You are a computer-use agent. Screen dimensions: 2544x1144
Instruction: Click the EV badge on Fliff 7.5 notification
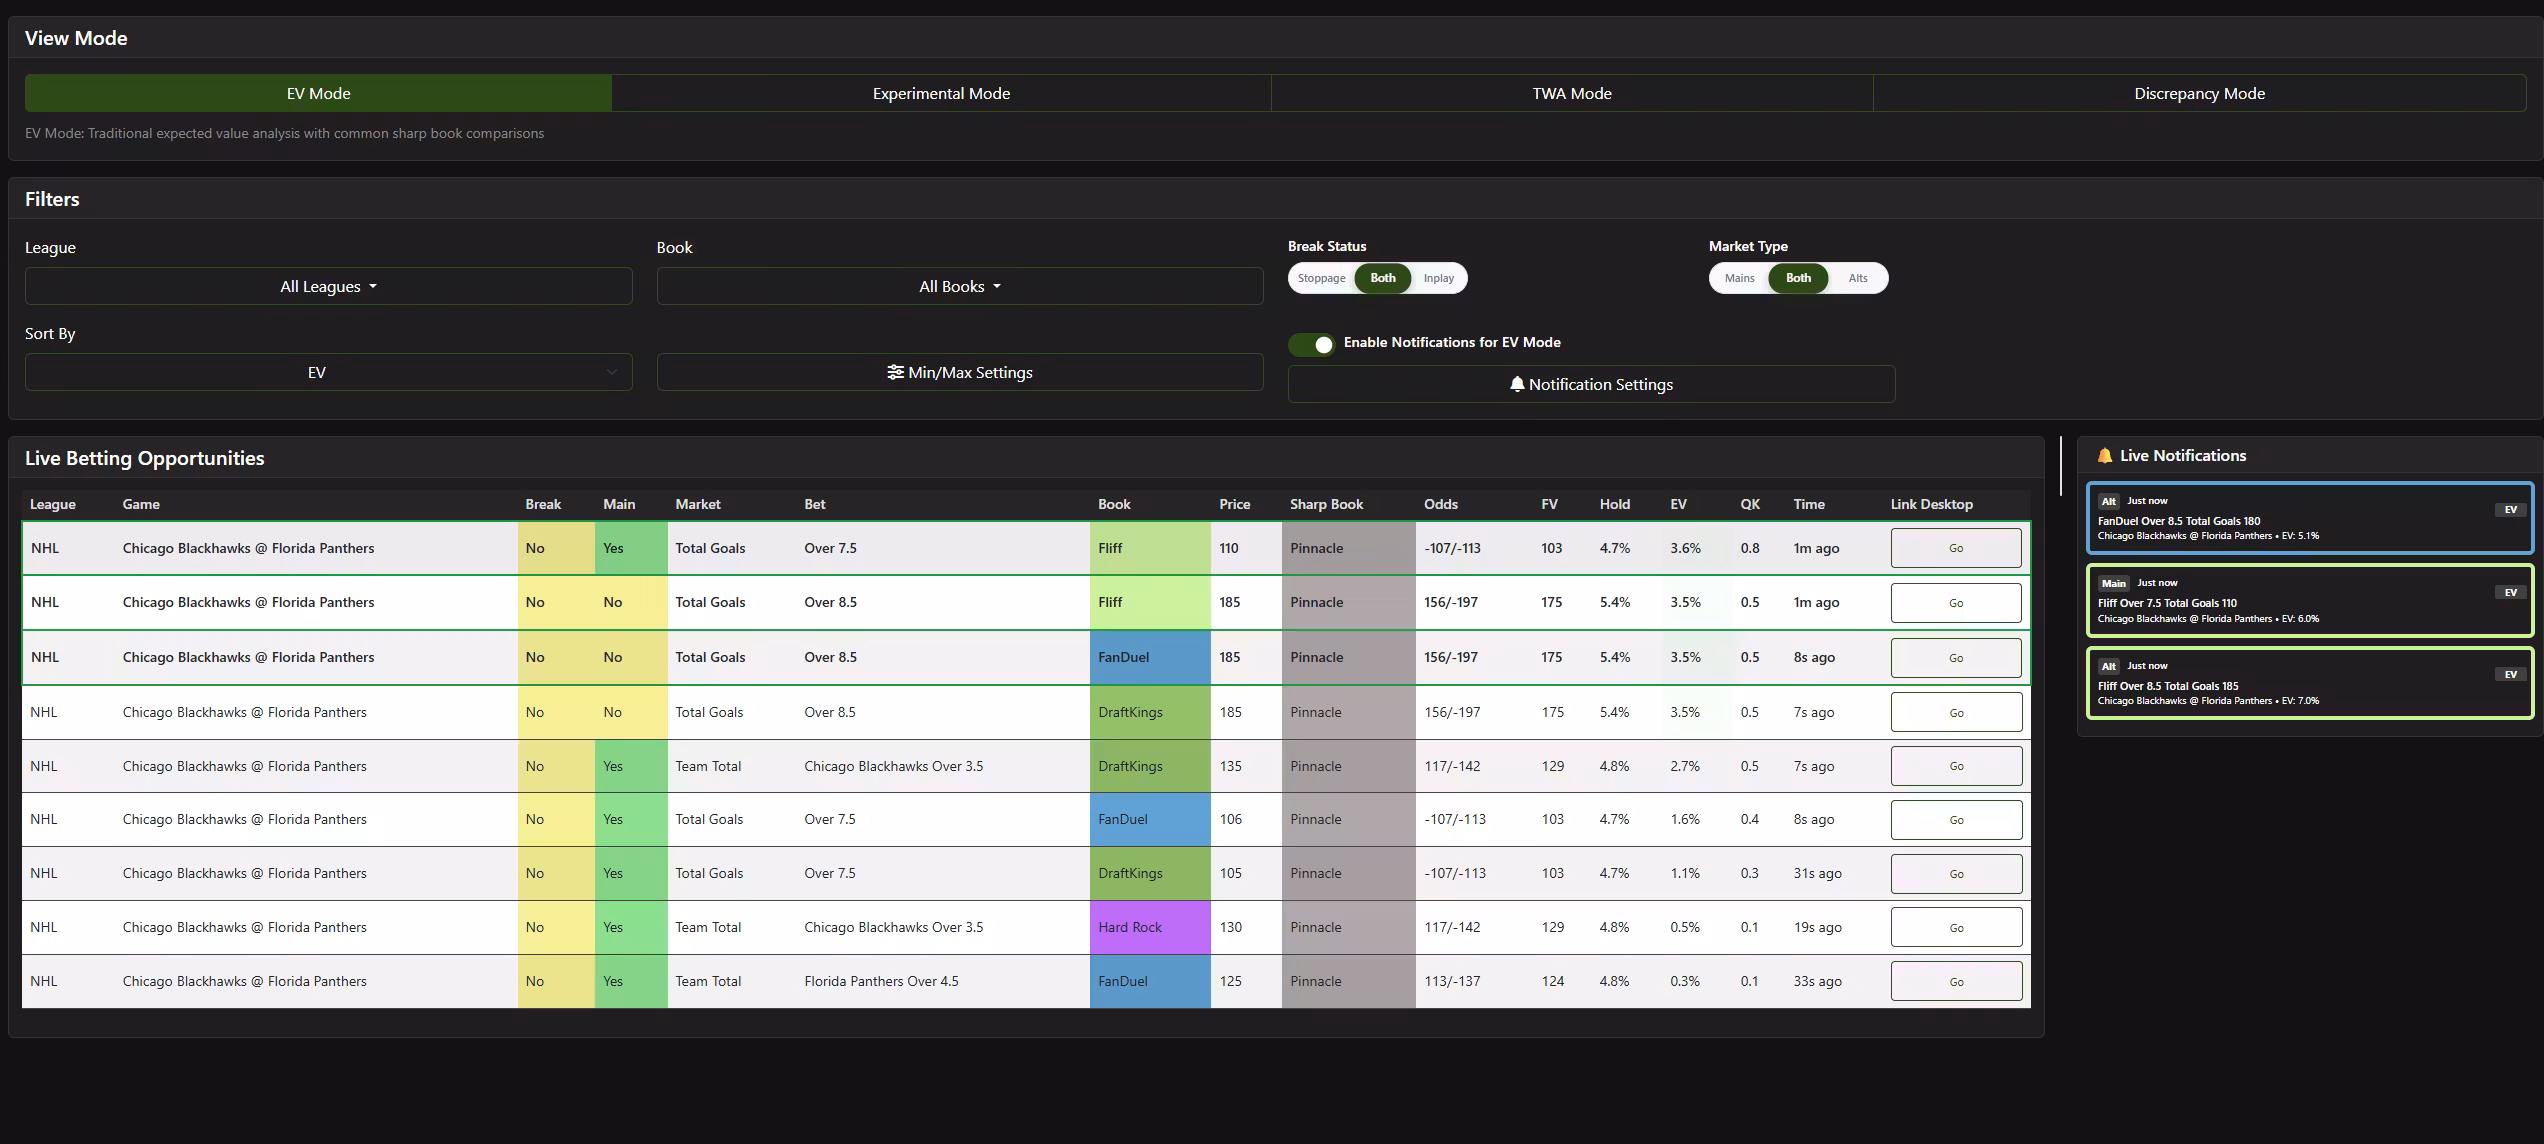[x=2510, y=592]
